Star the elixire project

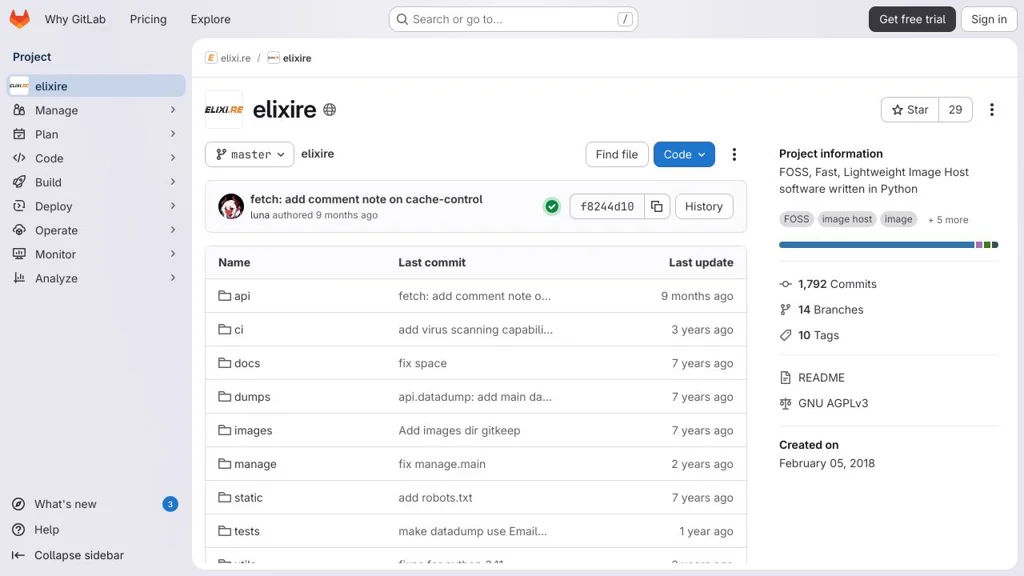click(x=910, y=110)
